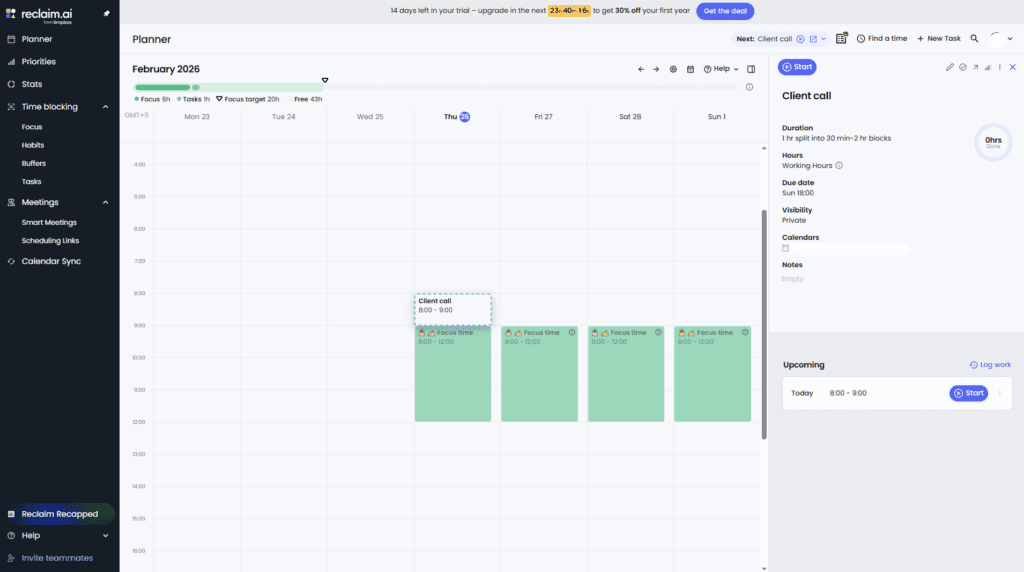
Task: Expand the Next task dropdown chevron
Action: (823, 39)
